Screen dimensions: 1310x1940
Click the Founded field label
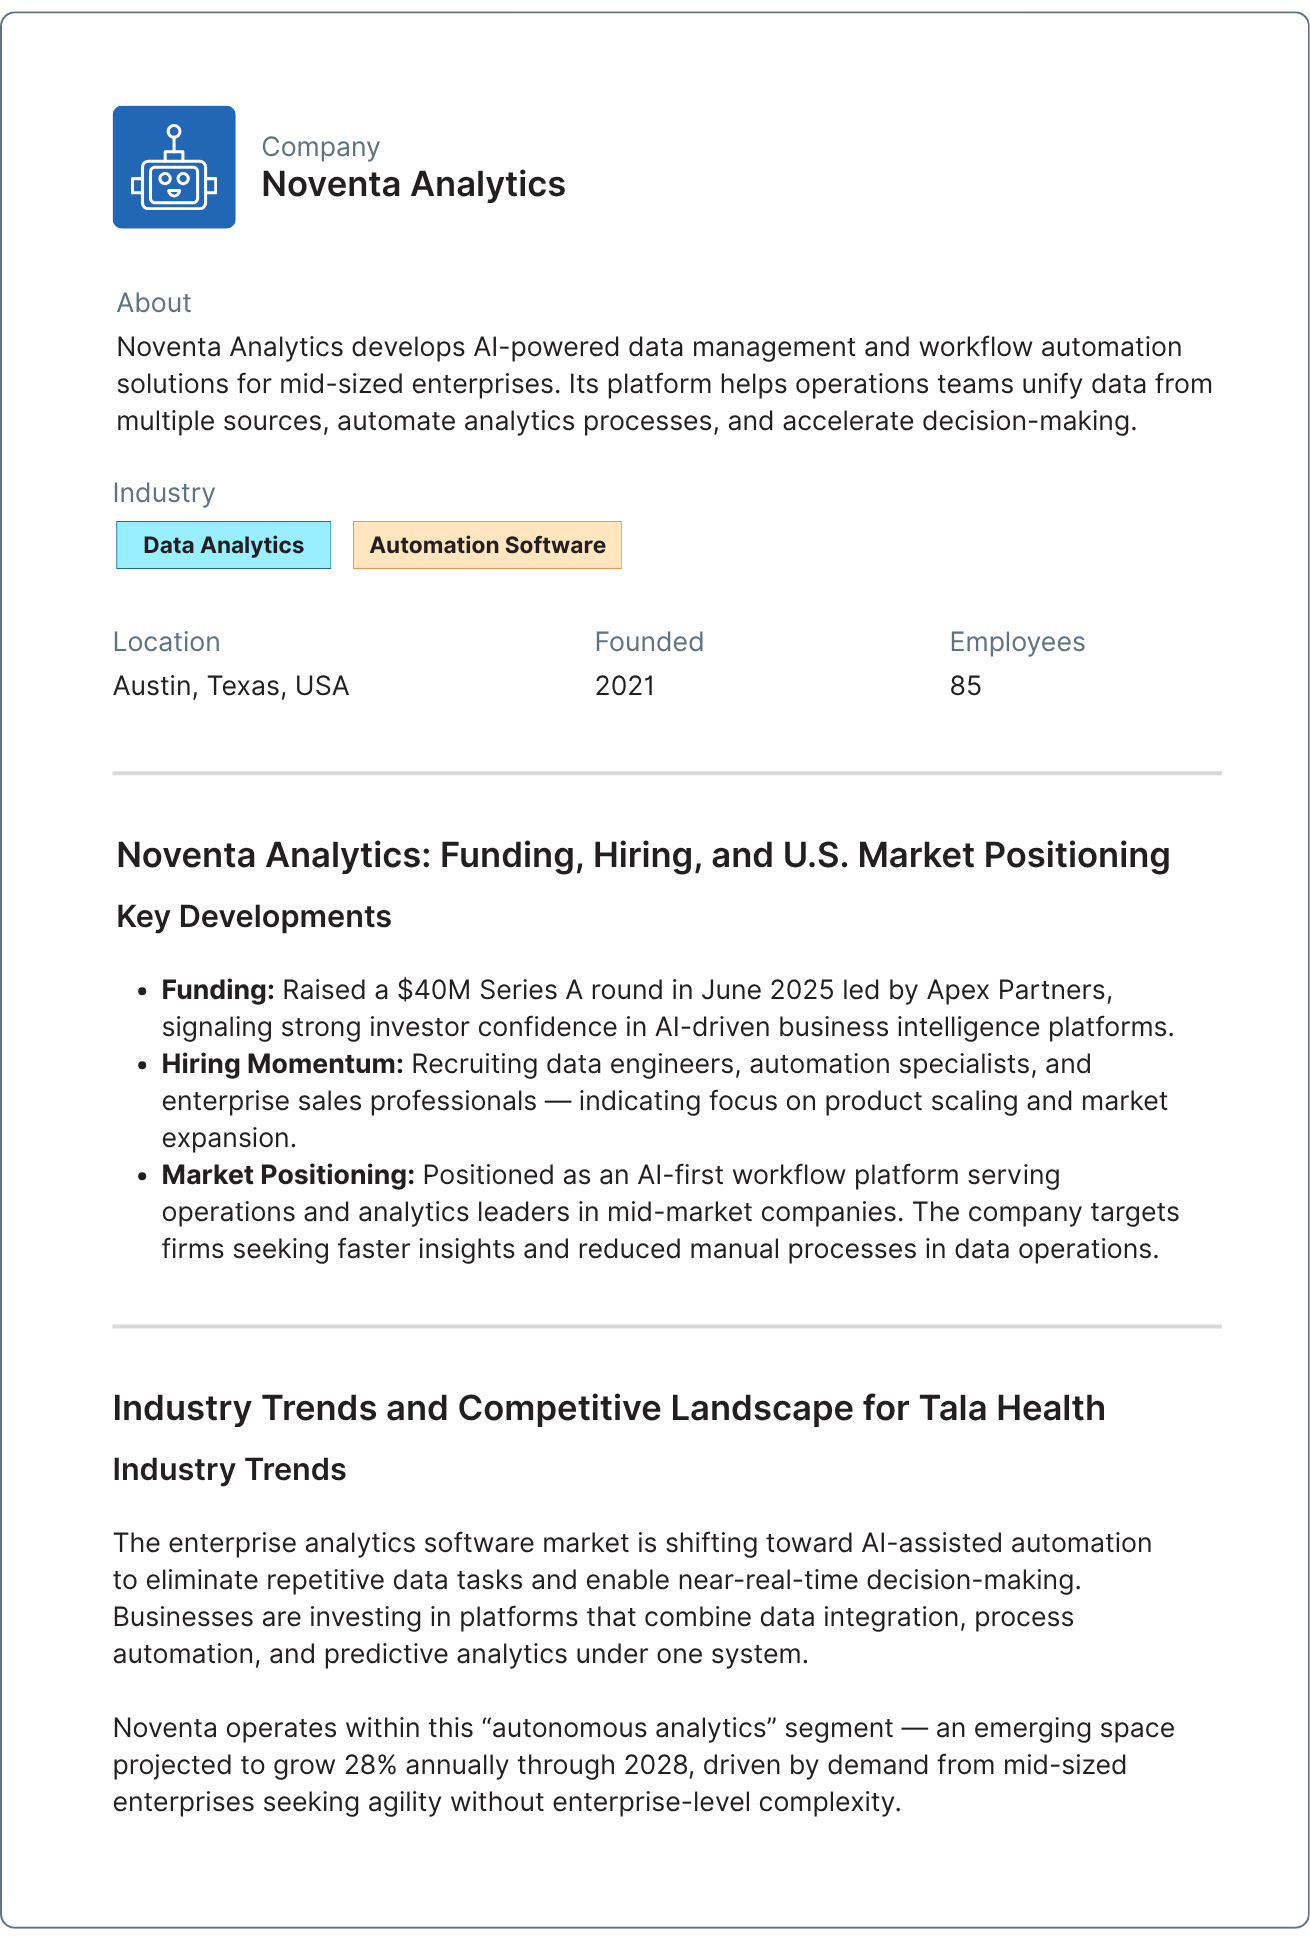point(649,642)
